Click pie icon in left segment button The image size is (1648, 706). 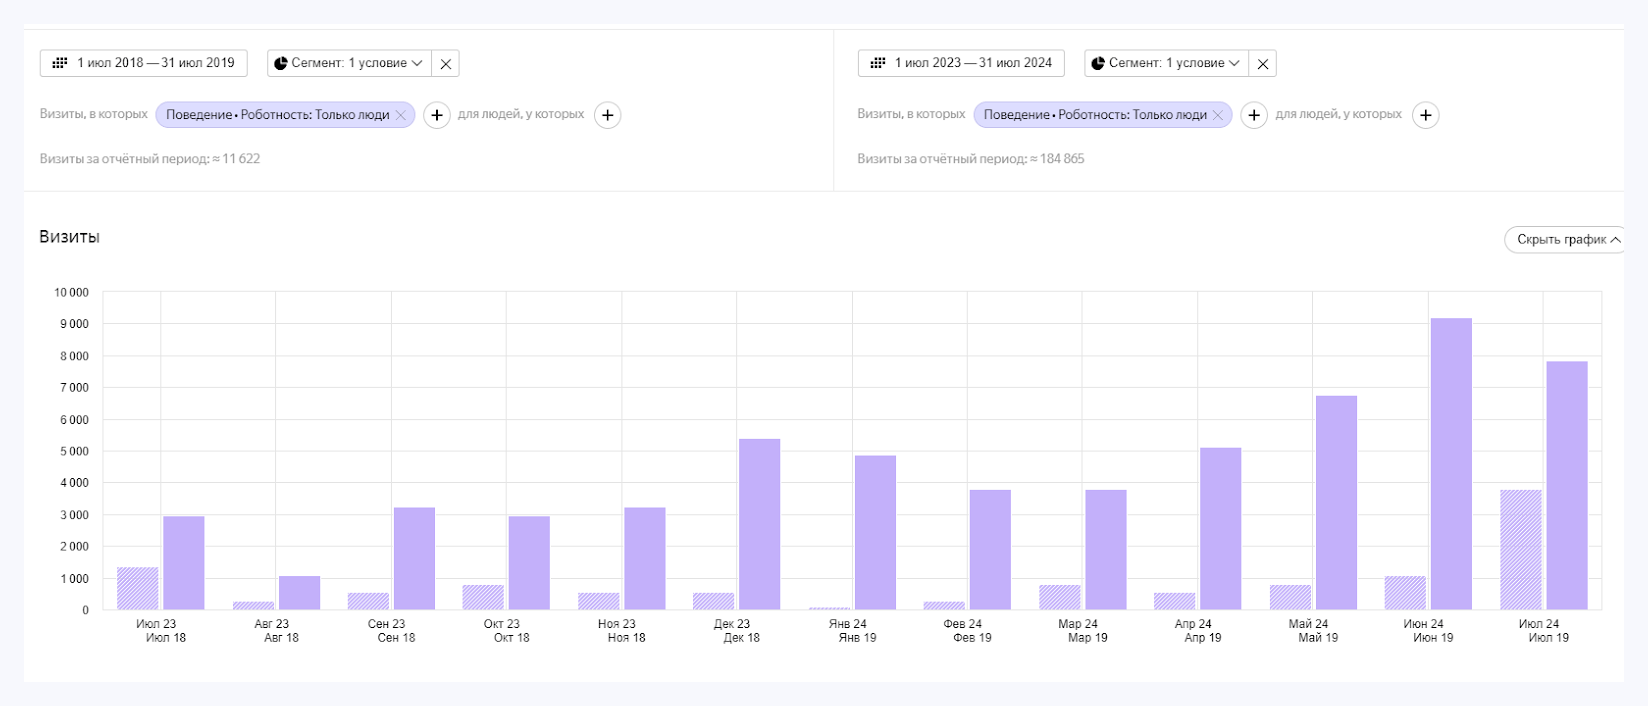(x=281, y=63)
